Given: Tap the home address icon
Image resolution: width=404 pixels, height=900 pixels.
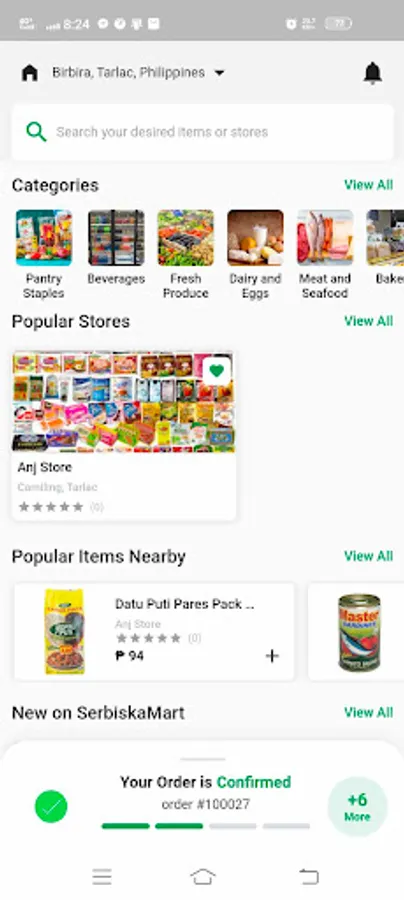Looking at the screenshot, I should 30,73.
